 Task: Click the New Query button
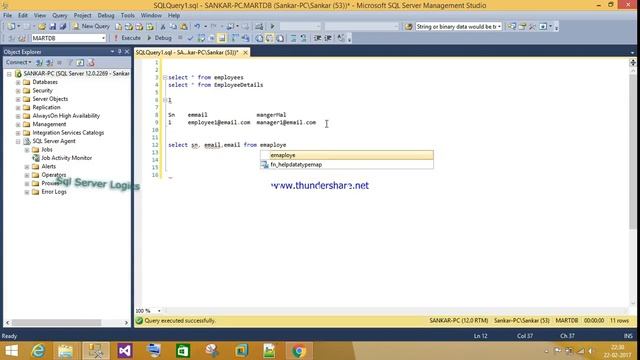91,27
